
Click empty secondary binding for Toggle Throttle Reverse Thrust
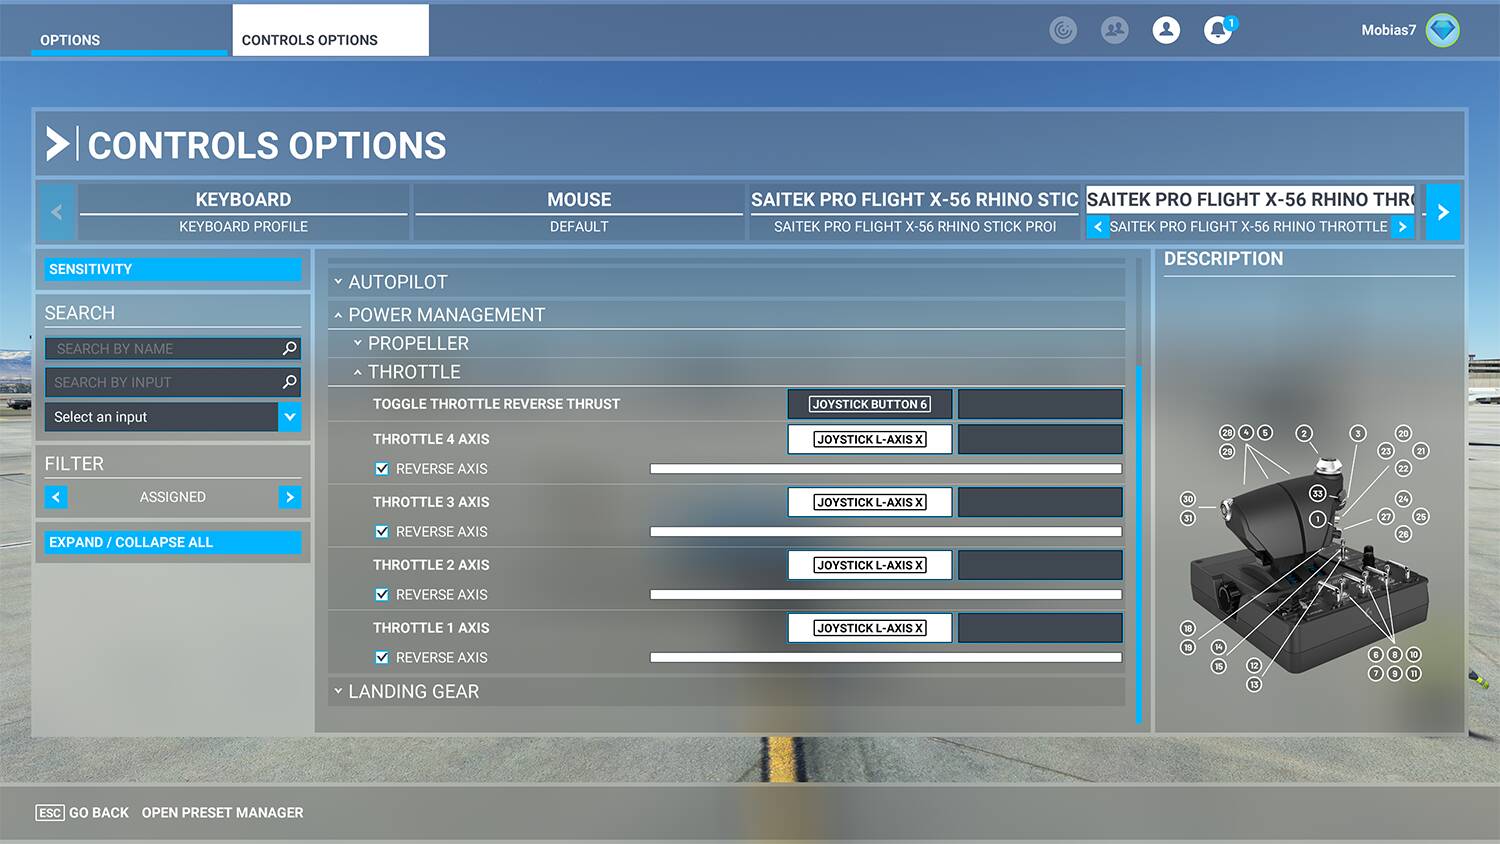pos(1040,404)
